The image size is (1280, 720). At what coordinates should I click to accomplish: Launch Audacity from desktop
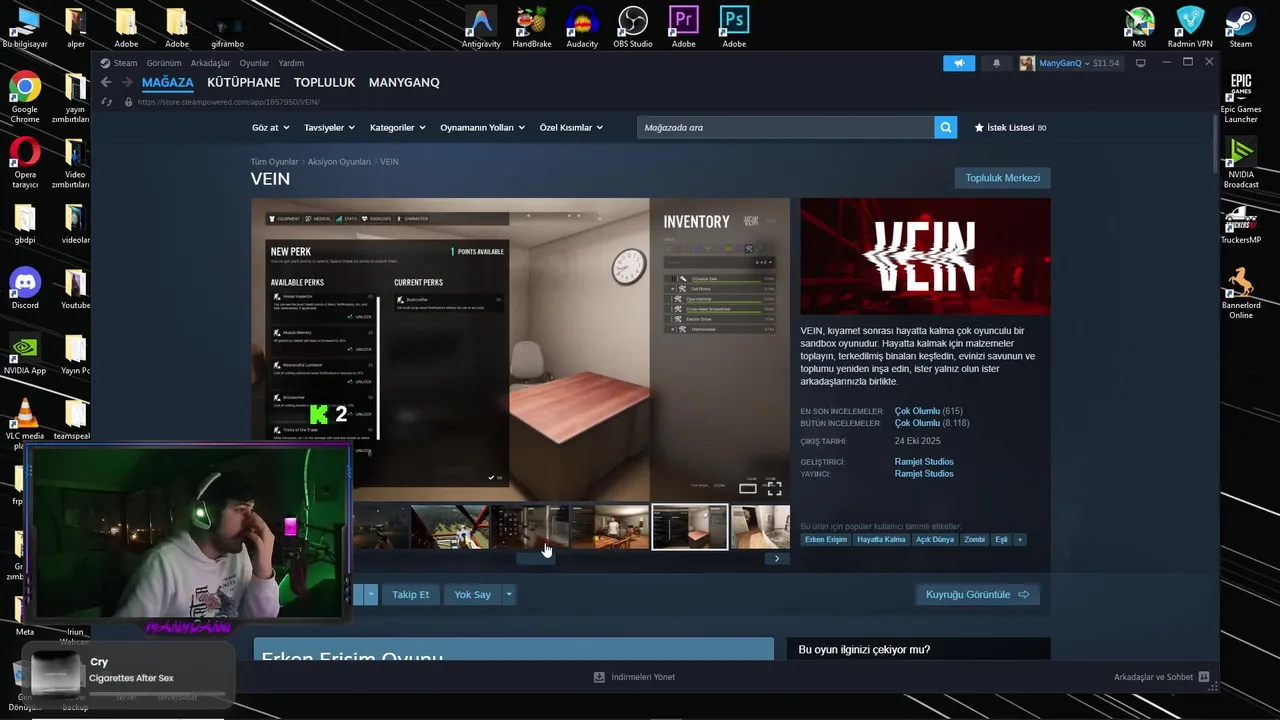[582, 27]
